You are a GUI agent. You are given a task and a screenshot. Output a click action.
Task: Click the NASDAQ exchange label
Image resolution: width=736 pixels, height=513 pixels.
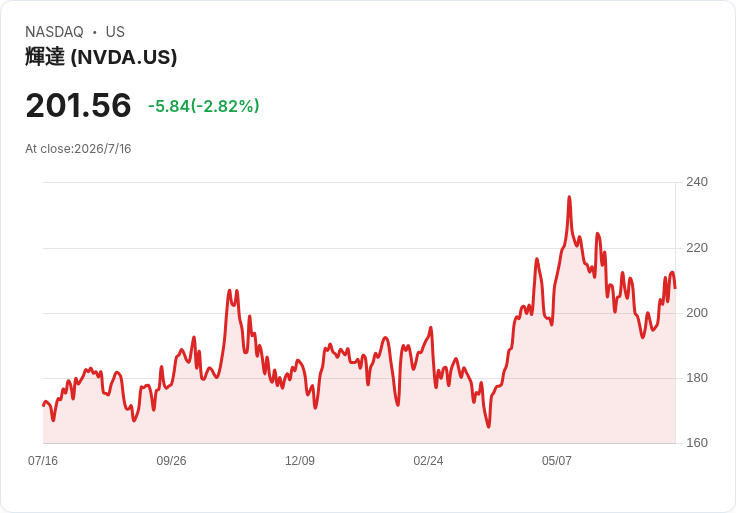tap(54, 32)
